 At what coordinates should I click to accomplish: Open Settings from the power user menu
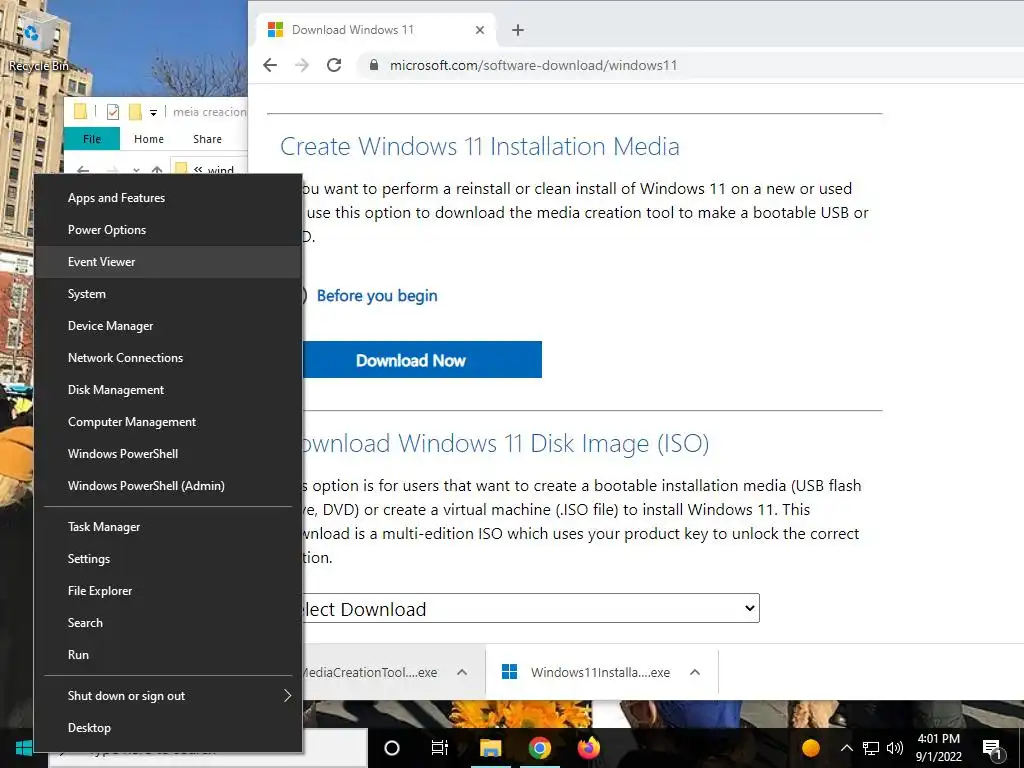pos(168,559)
